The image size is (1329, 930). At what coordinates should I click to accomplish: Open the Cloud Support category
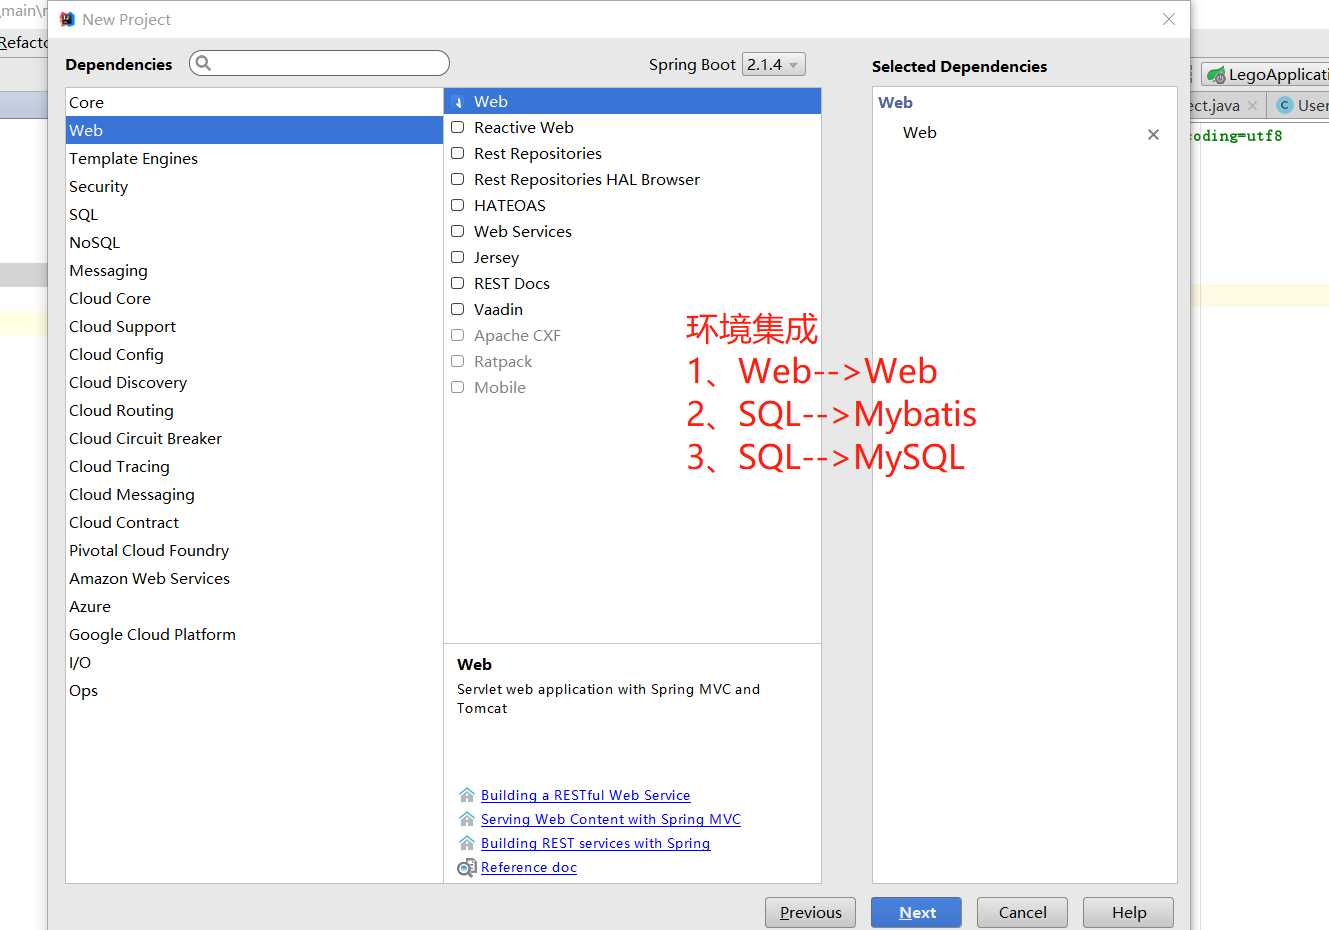254,326
